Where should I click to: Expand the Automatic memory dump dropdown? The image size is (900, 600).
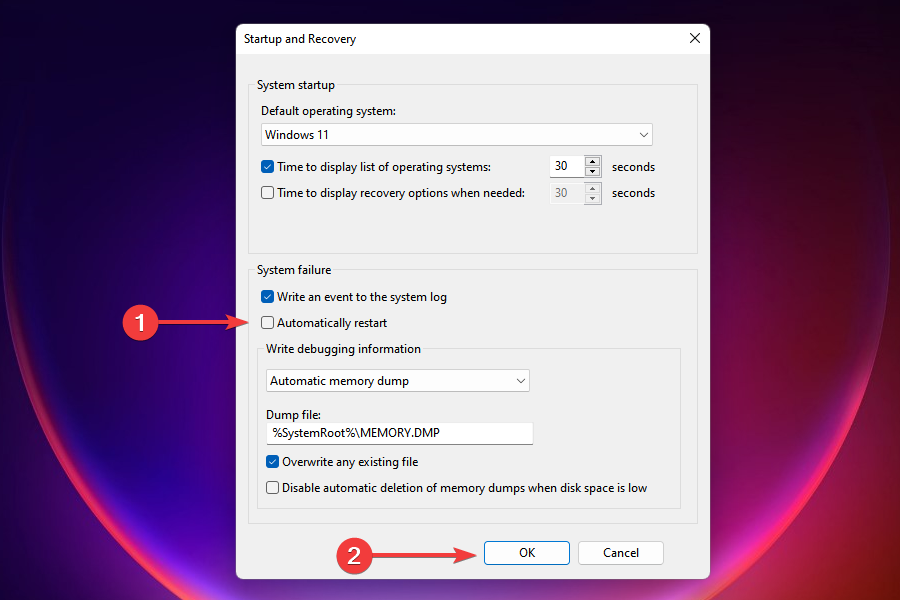[397, 381]
